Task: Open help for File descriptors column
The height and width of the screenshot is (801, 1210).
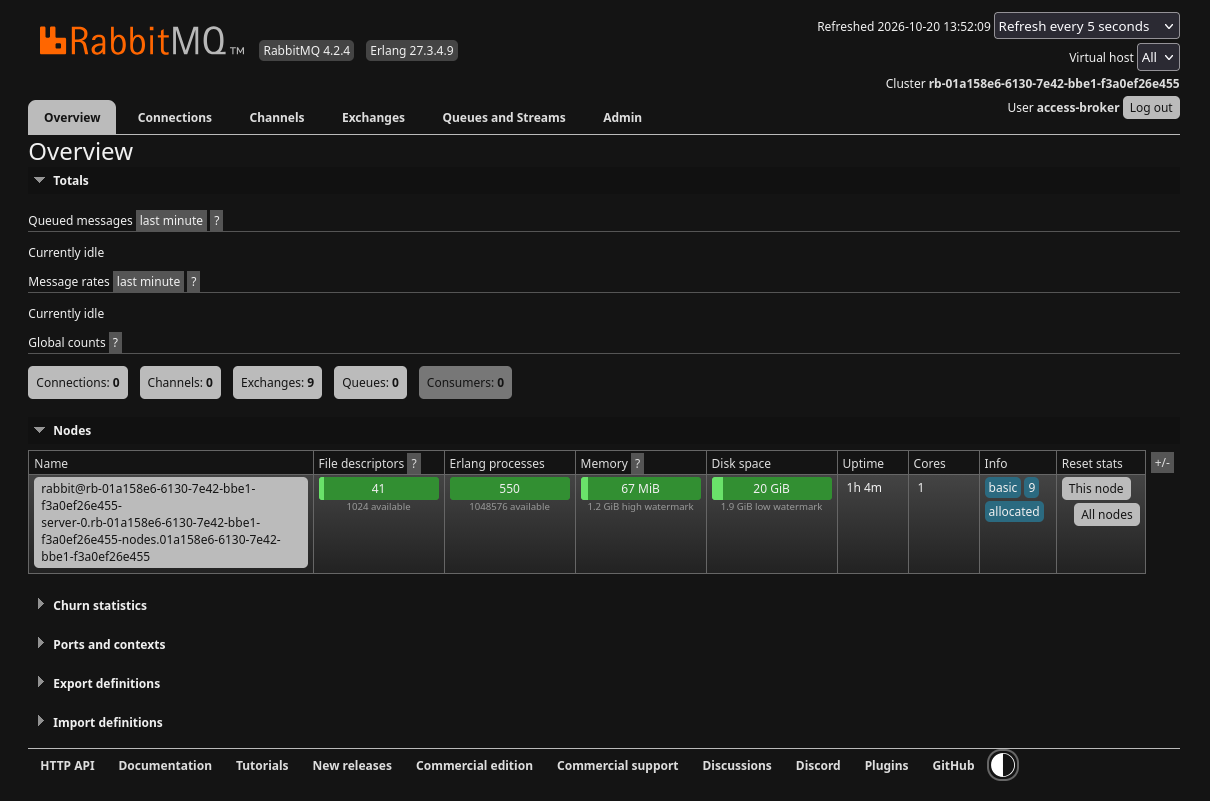Action: click(414, 464)
